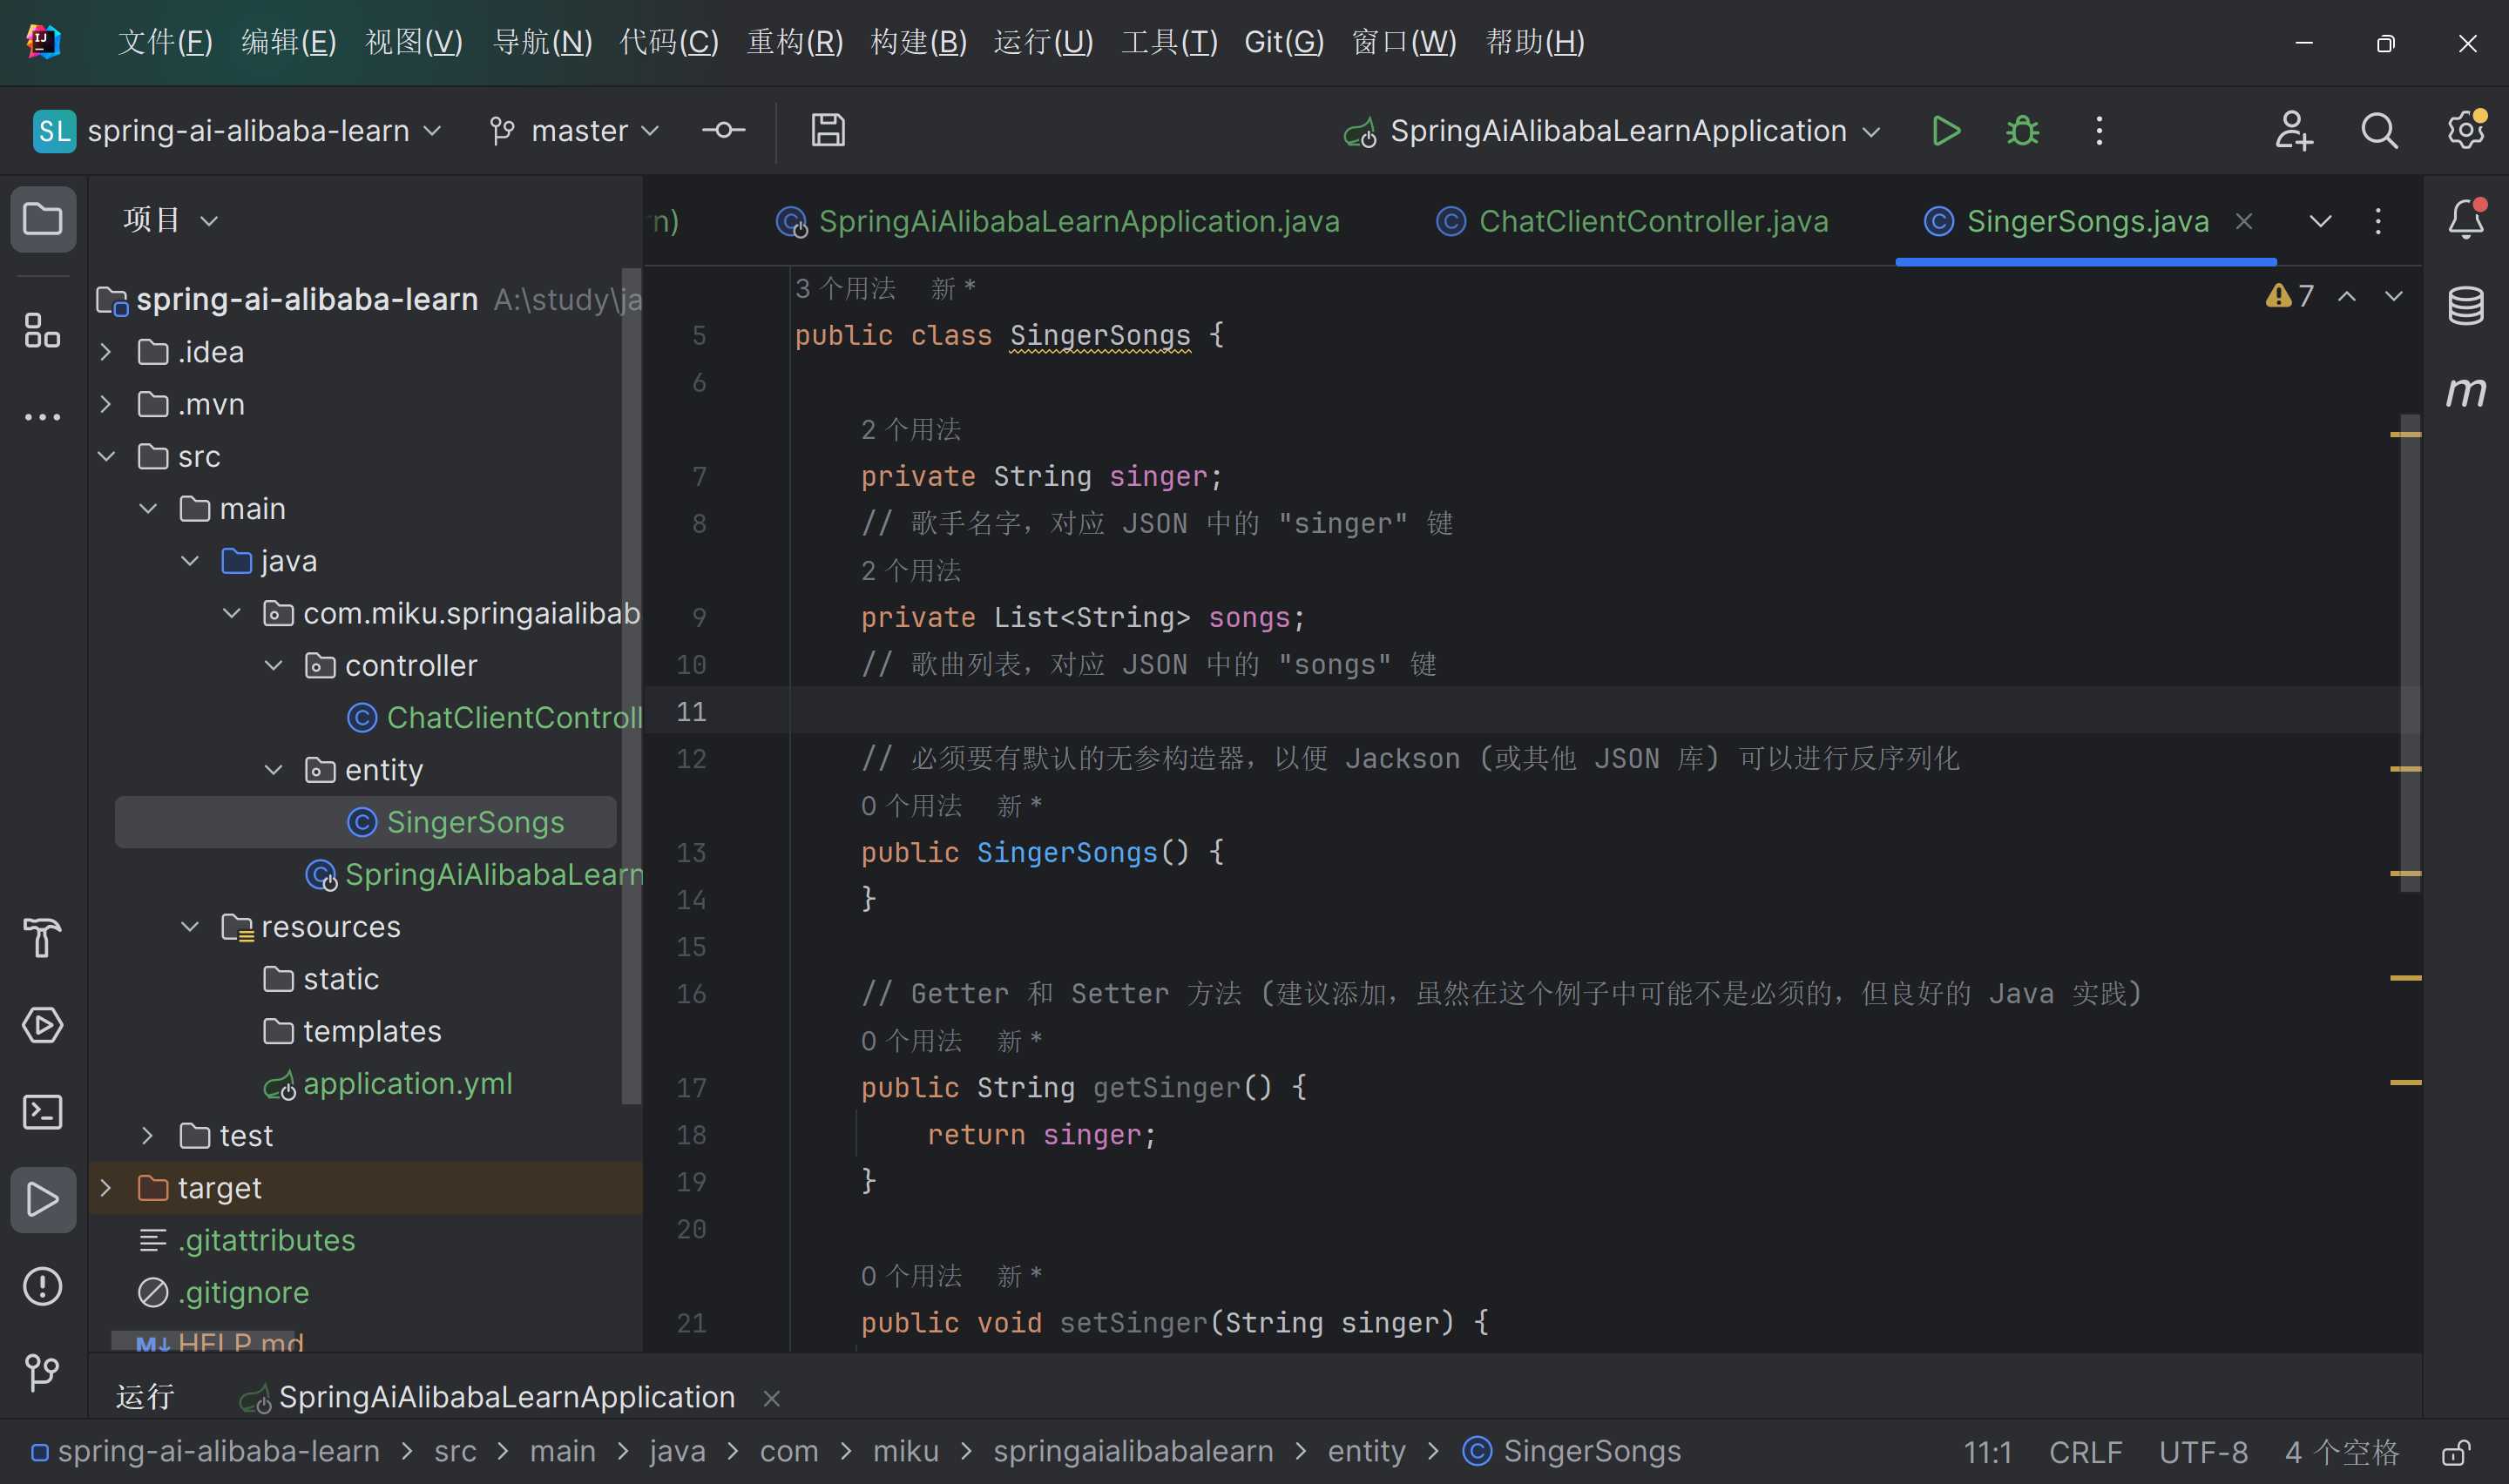This screenshot has width=2509, height=1484.
Task: Open the Git(G) menu
Action: point(1283,41)
